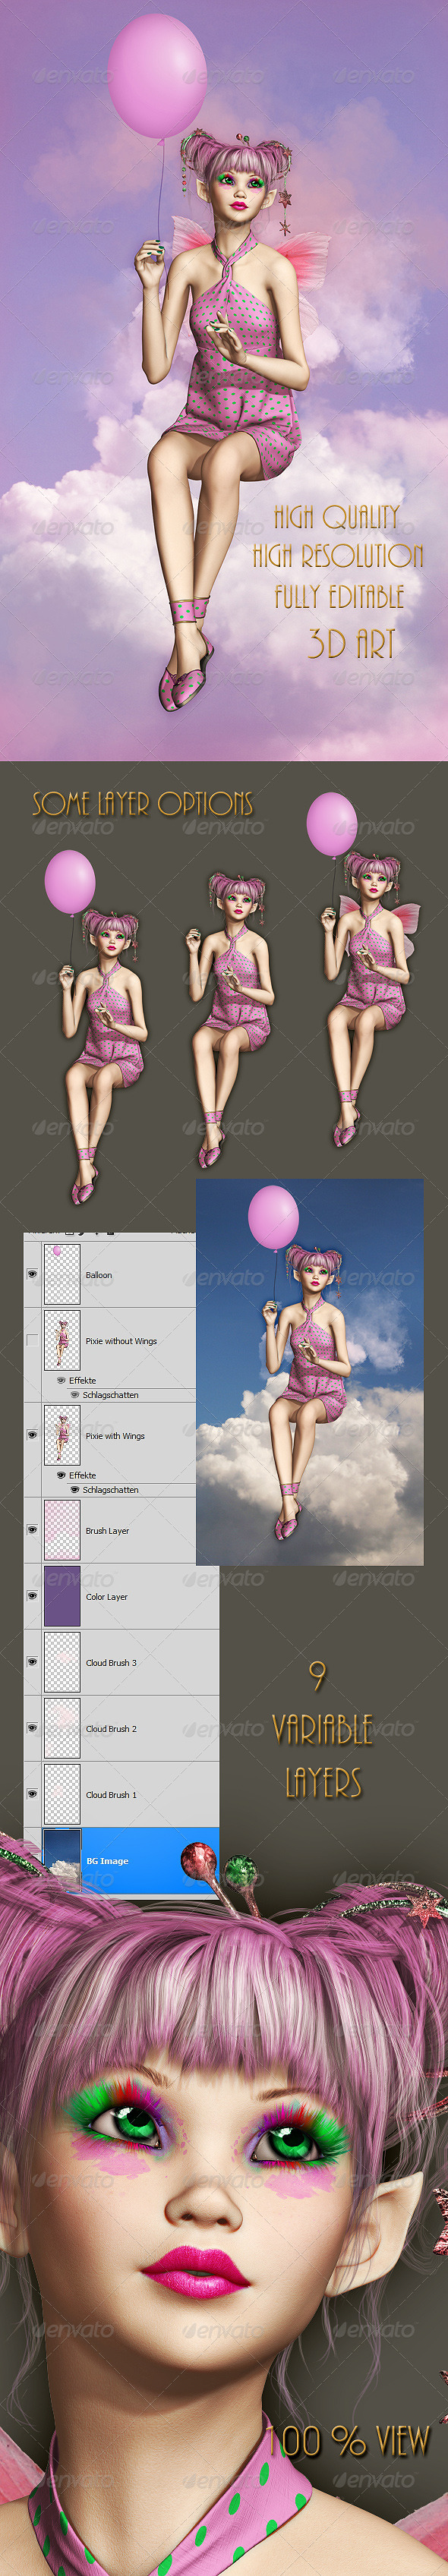Viewport: 448px width, 2576px height.
Task: Click the "Cloud Brush 1" layer name
Action: (x=111, y=1795)
